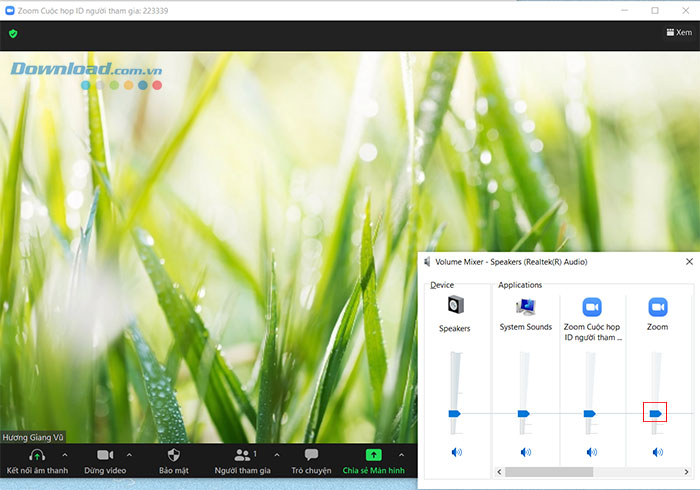Mute the Speakers device volume

point(456,452)
